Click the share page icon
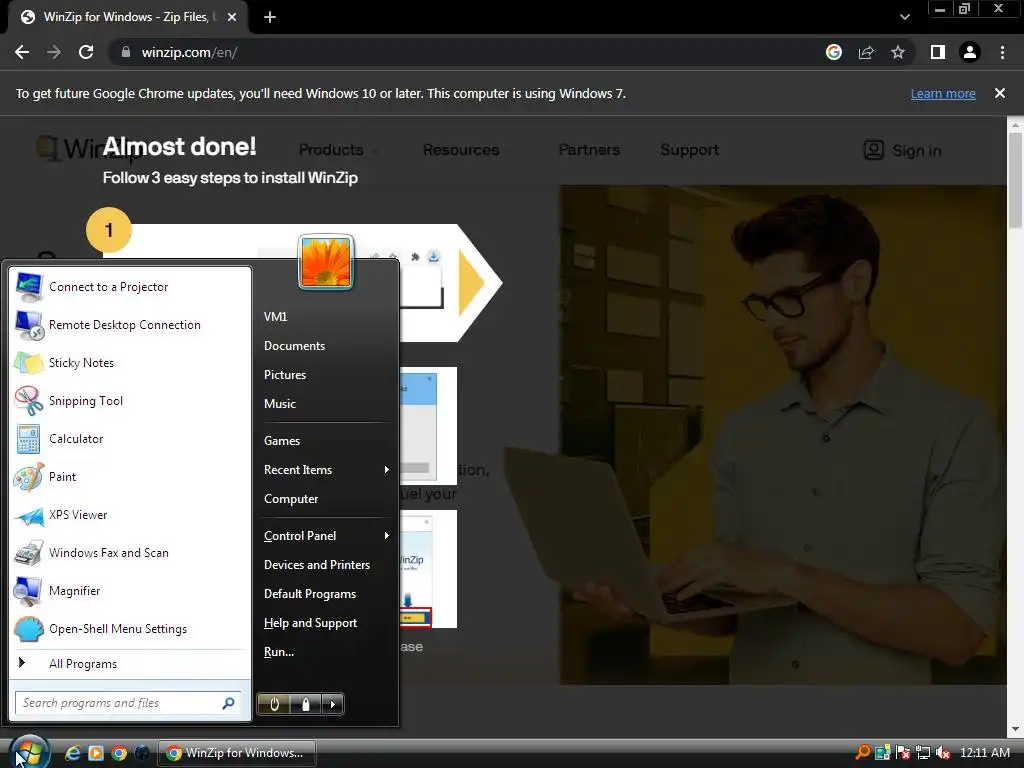 click(x=866, y=52)
